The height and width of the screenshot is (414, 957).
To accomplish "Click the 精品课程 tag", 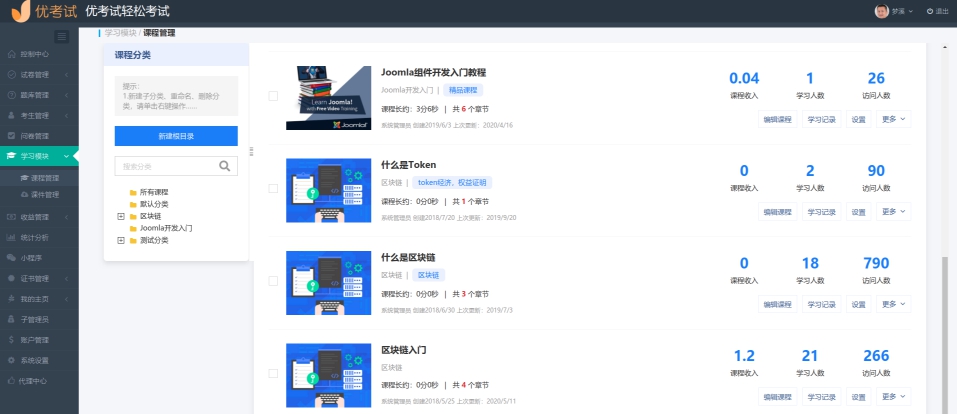I will [x=463, y=90].
